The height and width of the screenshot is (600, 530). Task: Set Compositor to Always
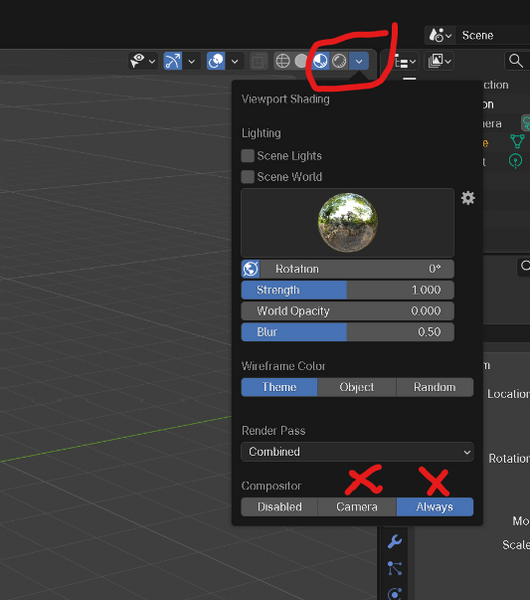(435, 507)
